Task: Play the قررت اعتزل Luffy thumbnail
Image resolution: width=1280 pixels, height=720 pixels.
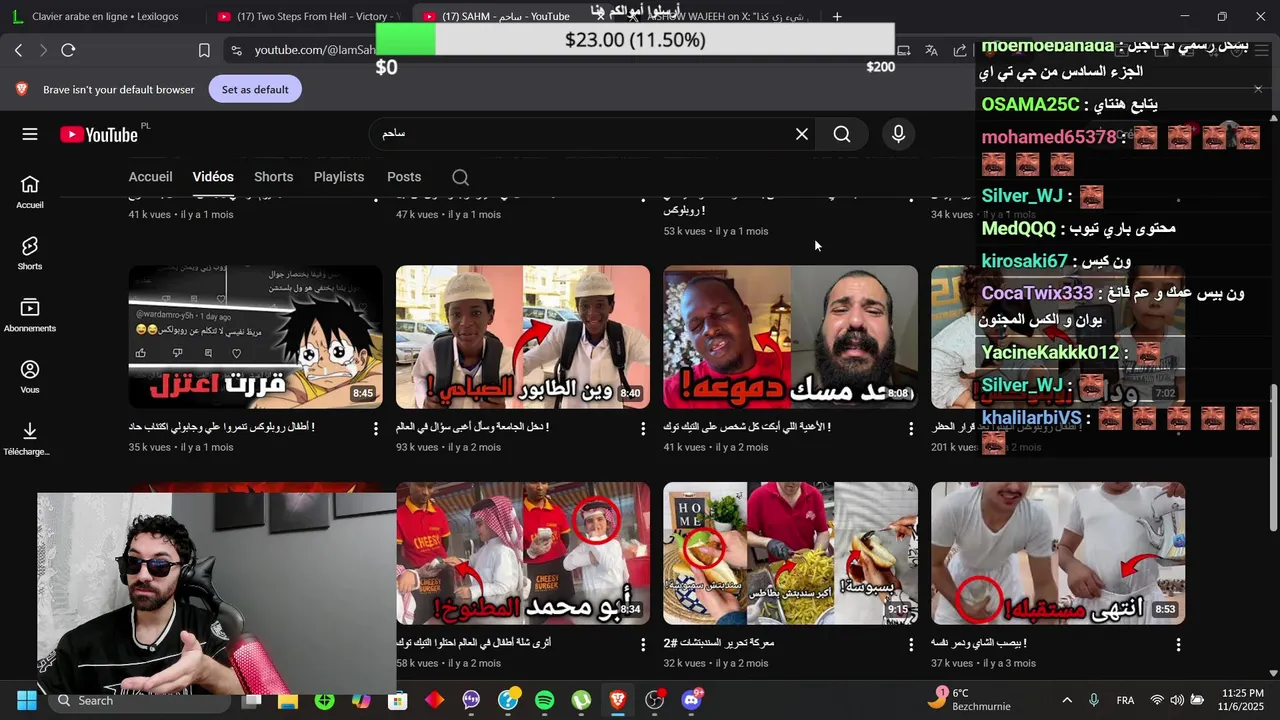Action: (x=255, y=337)
